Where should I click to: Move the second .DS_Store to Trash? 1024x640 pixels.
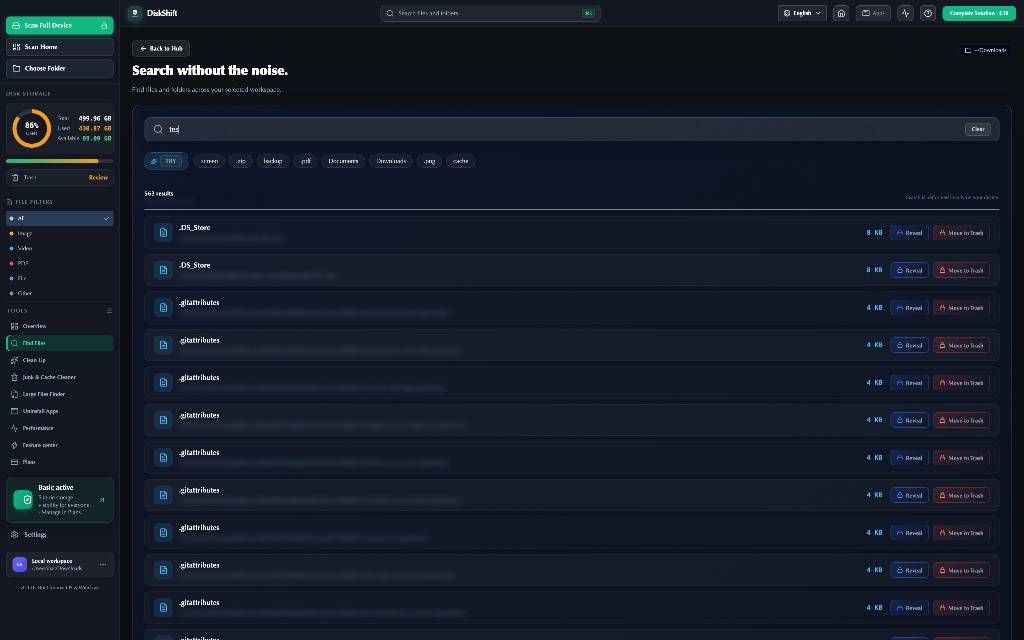(x=961, y=270)
